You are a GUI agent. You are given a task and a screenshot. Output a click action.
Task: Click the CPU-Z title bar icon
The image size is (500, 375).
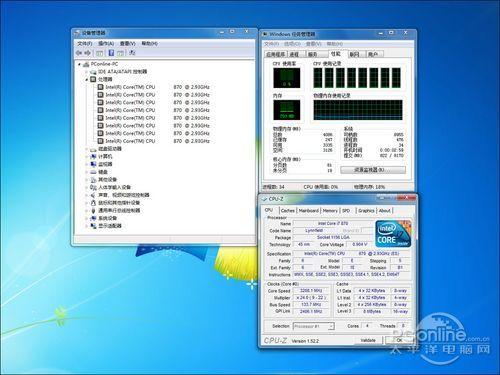click(265, 199)
